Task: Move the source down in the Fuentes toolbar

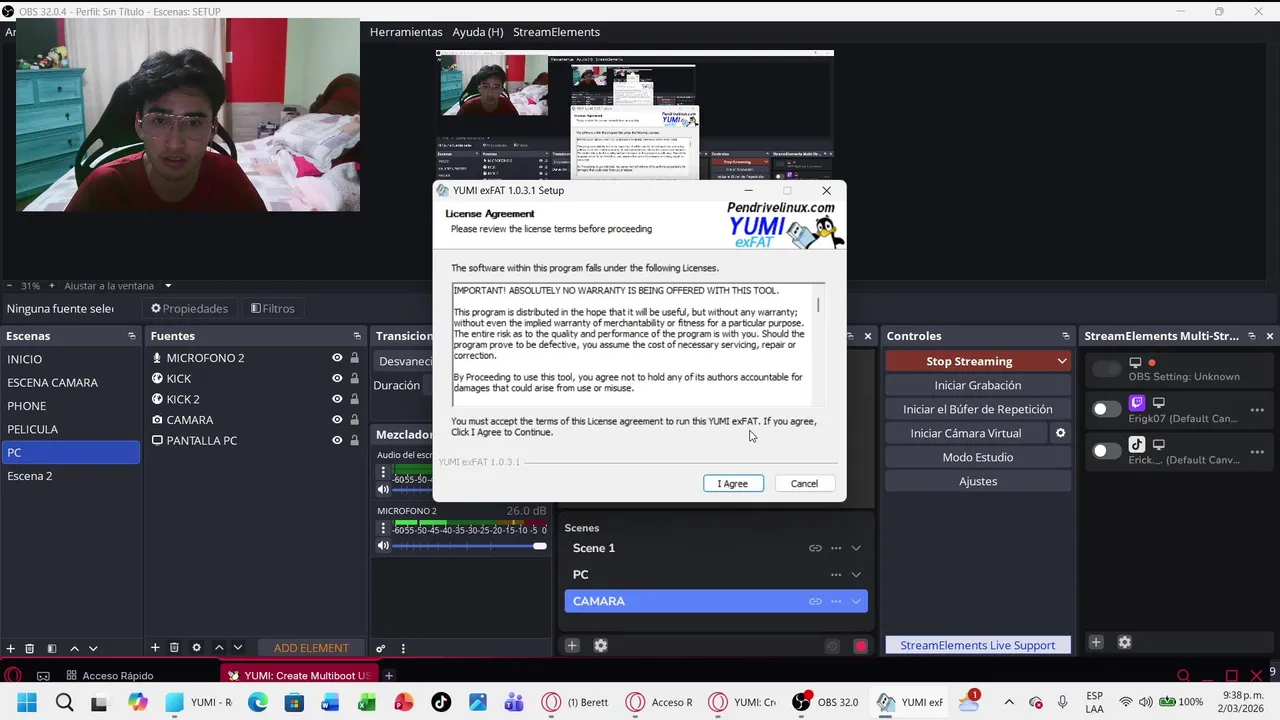Action: [x=237, y=648]
